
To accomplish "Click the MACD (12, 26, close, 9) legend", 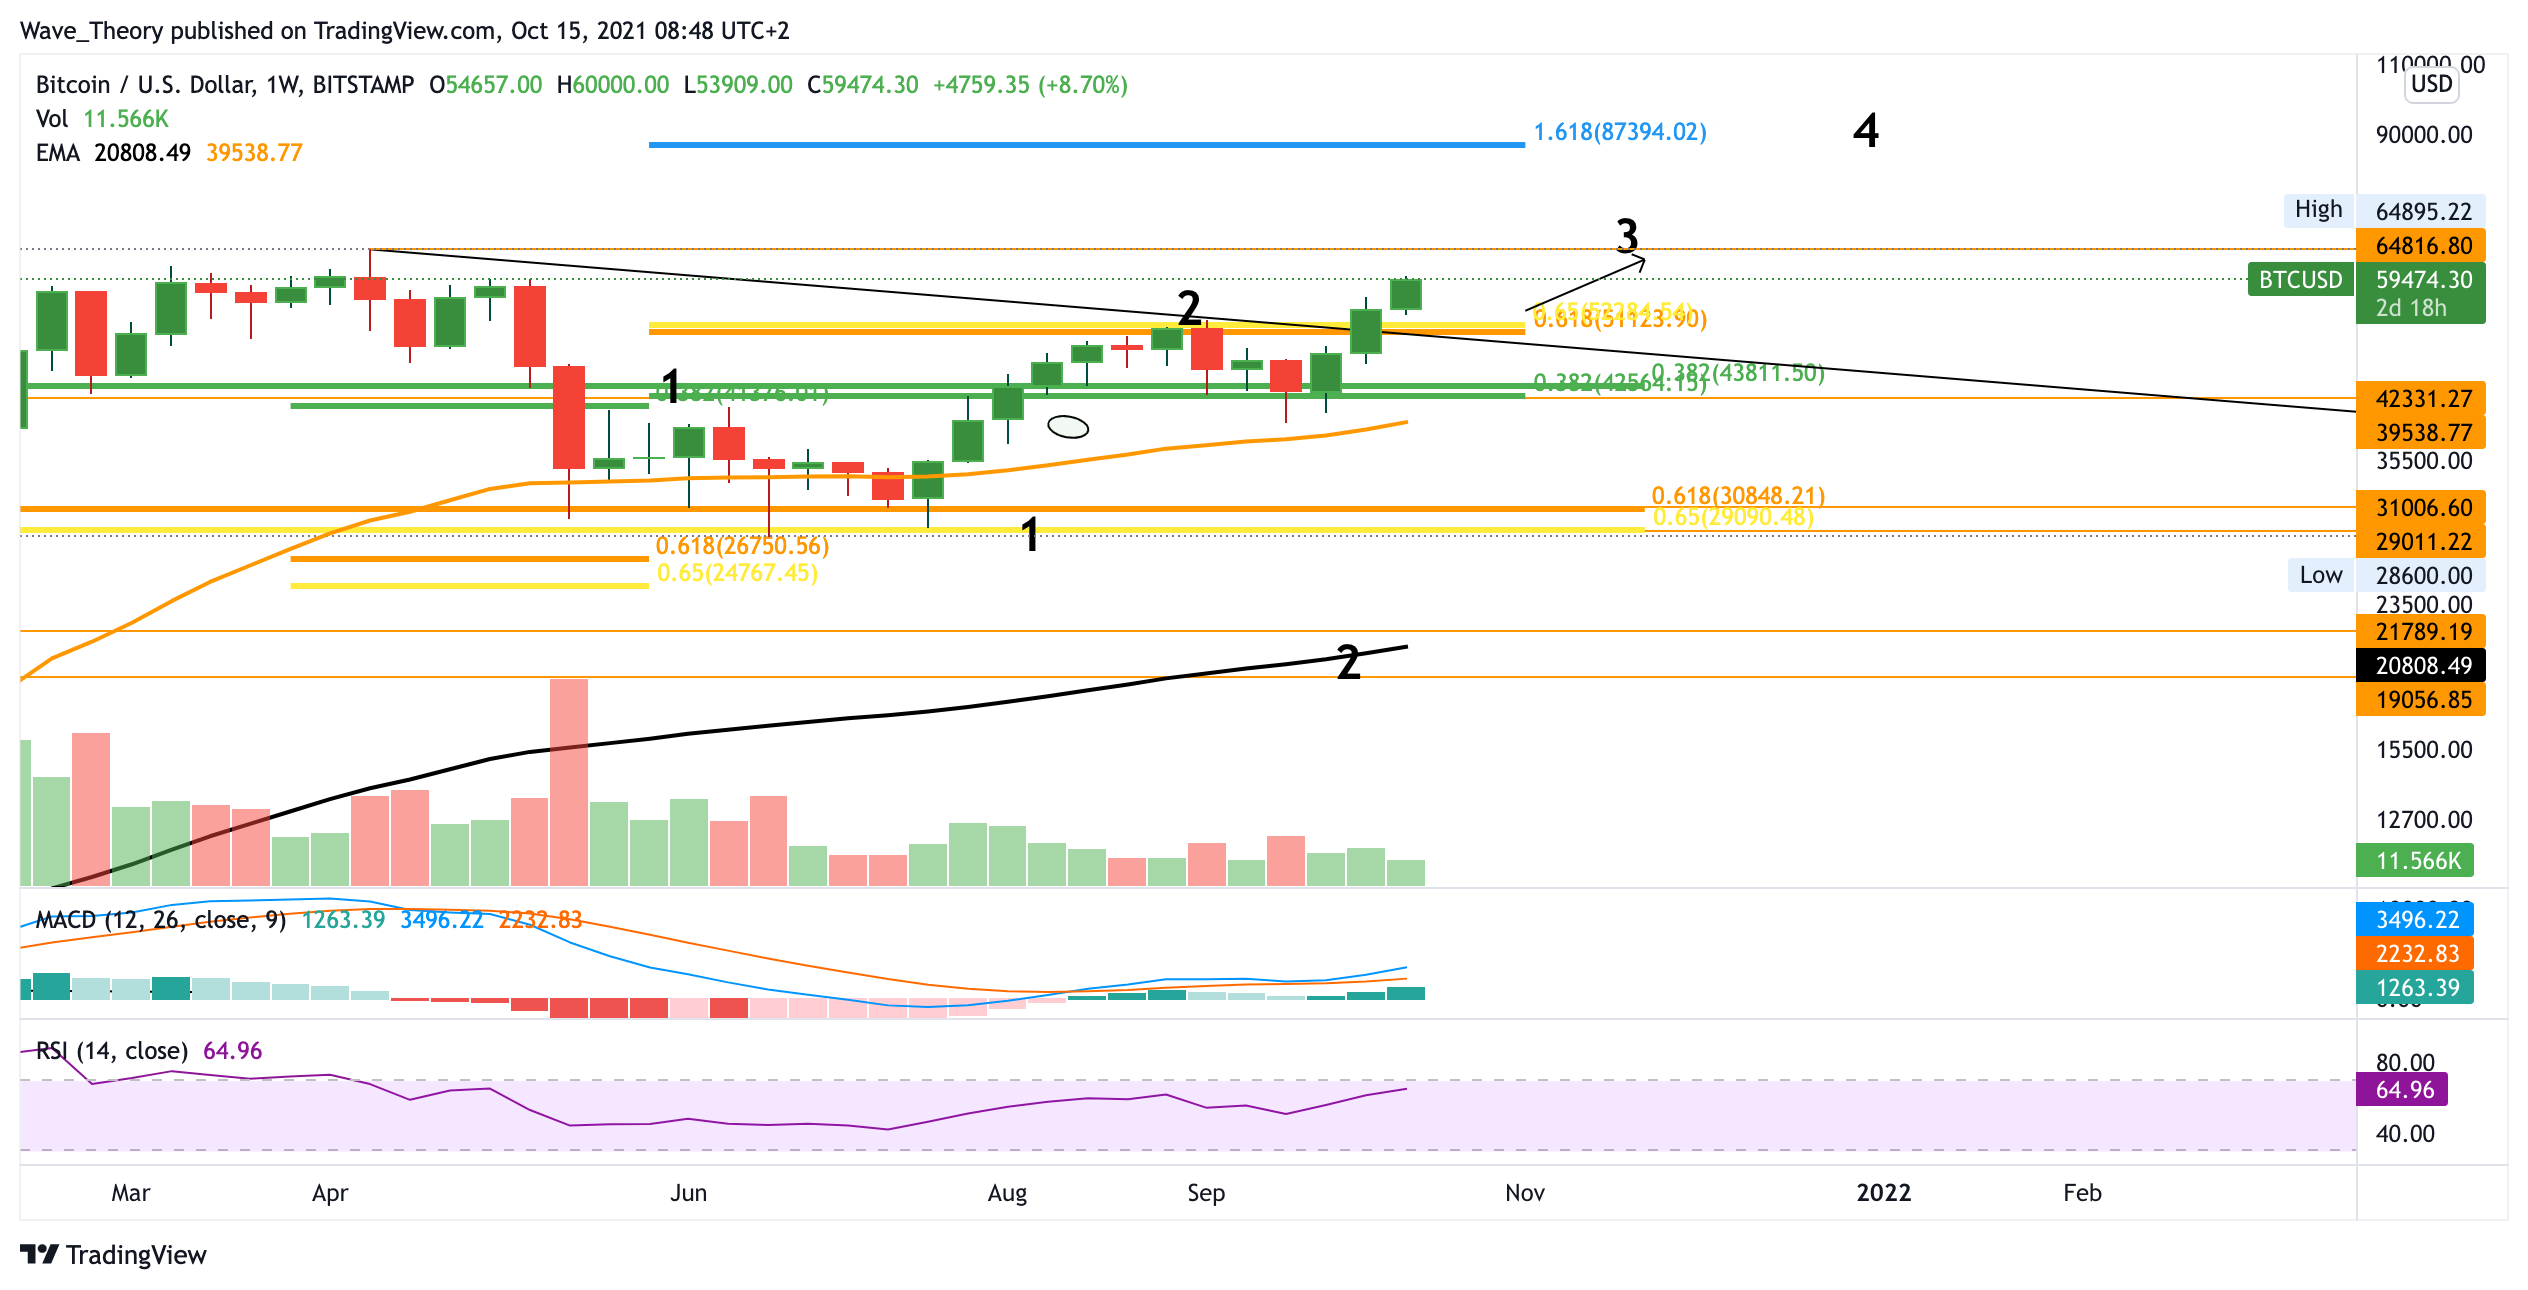I will coord(160,920).
